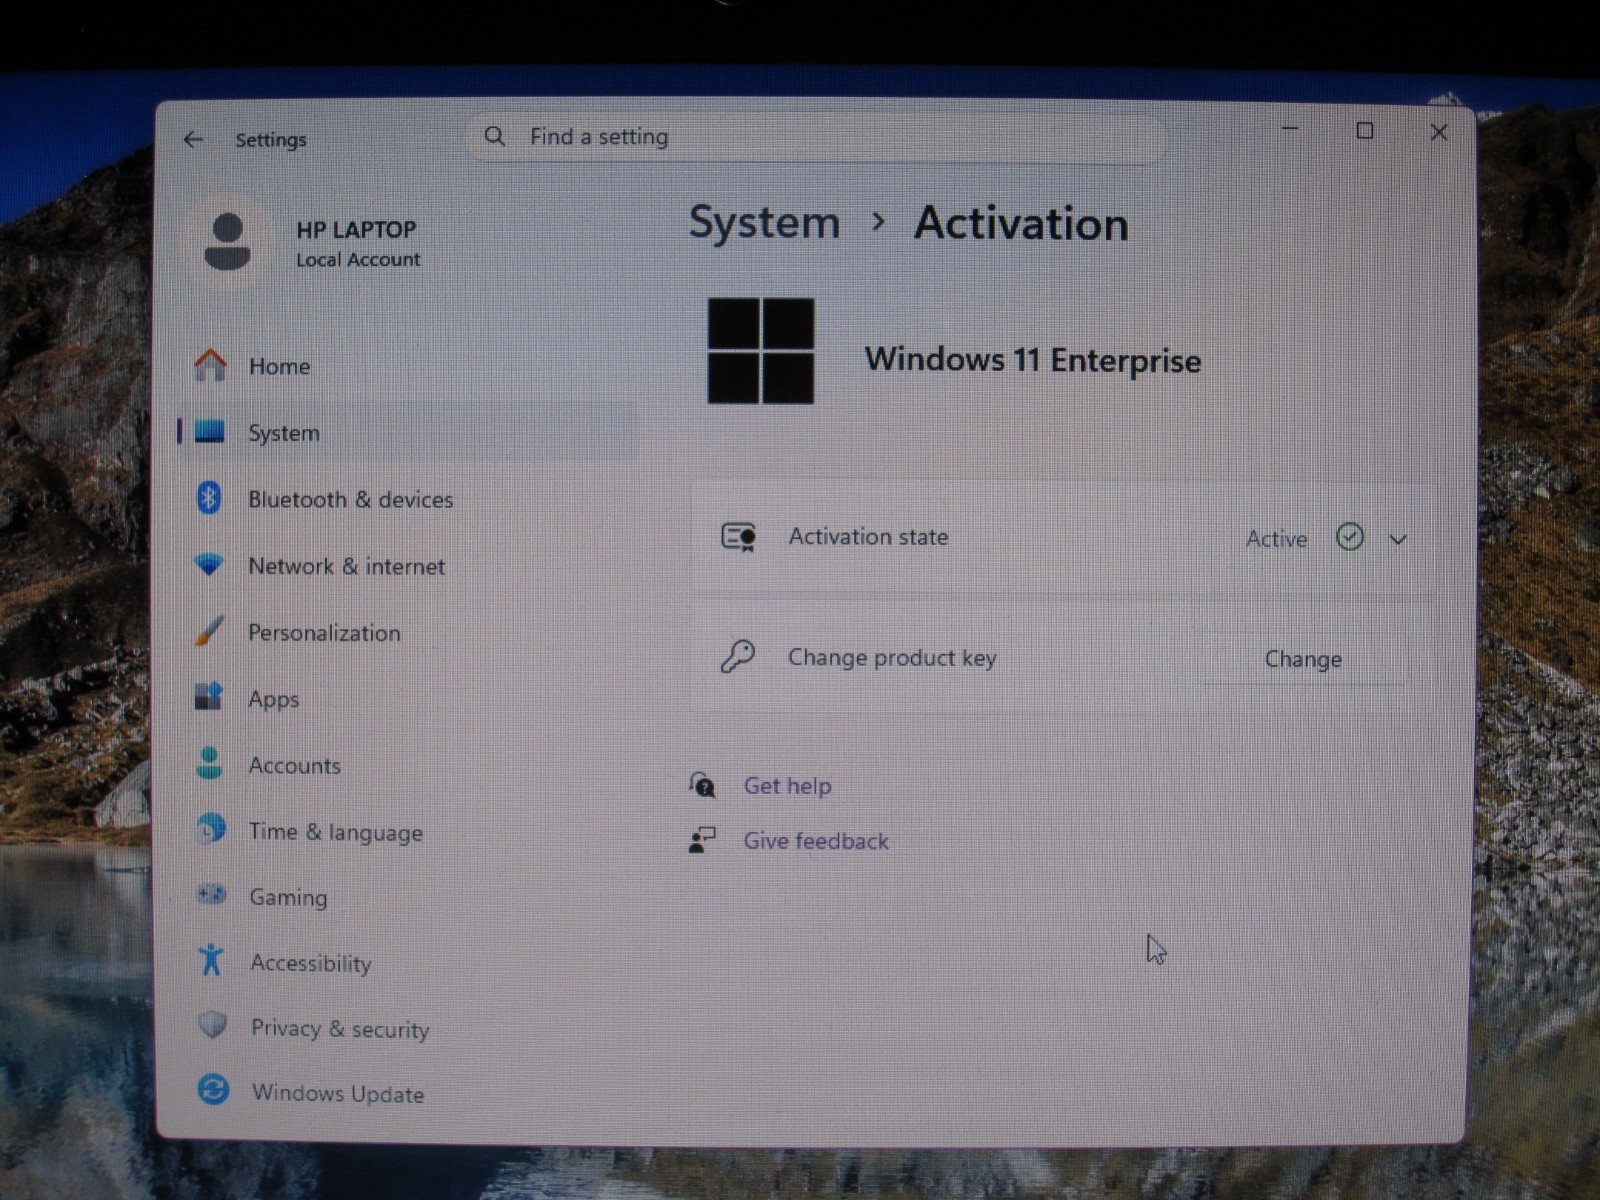The height and width of the screenshot is (1200, 1600).
Task: Click the Windows 11 Enterprise text
Action: point(1033,360)
